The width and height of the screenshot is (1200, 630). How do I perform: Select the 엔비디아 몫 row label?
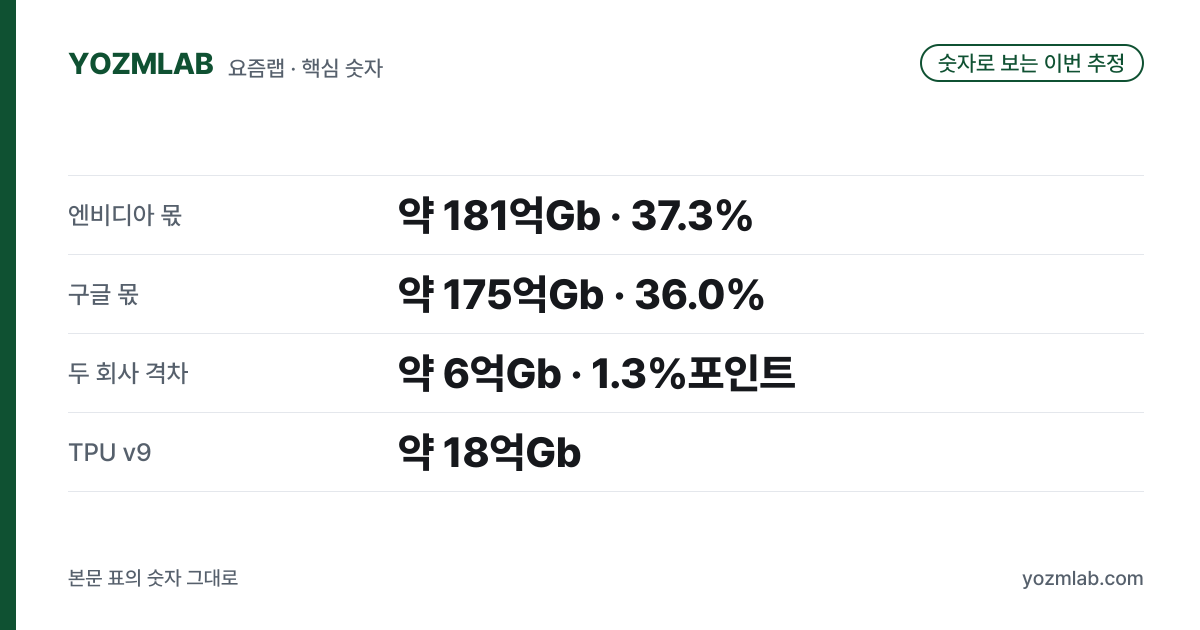click(x=125, y=215)
